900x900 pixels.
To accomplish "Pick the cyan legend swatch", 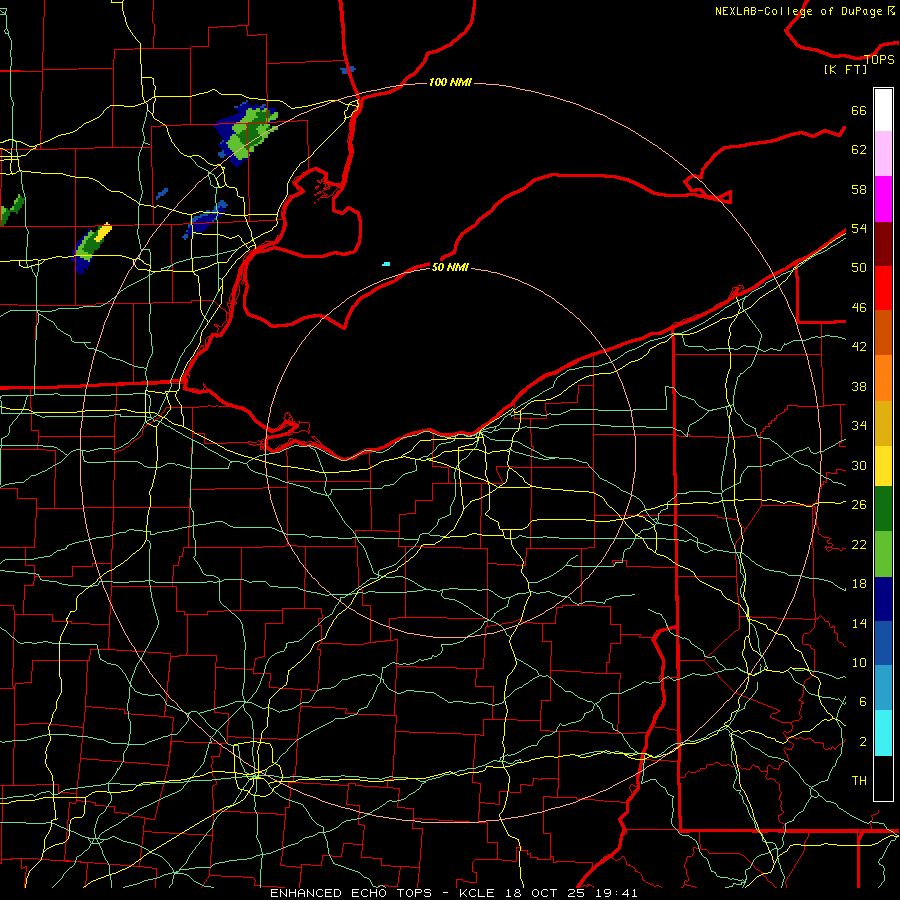I will tap(883, 732).
